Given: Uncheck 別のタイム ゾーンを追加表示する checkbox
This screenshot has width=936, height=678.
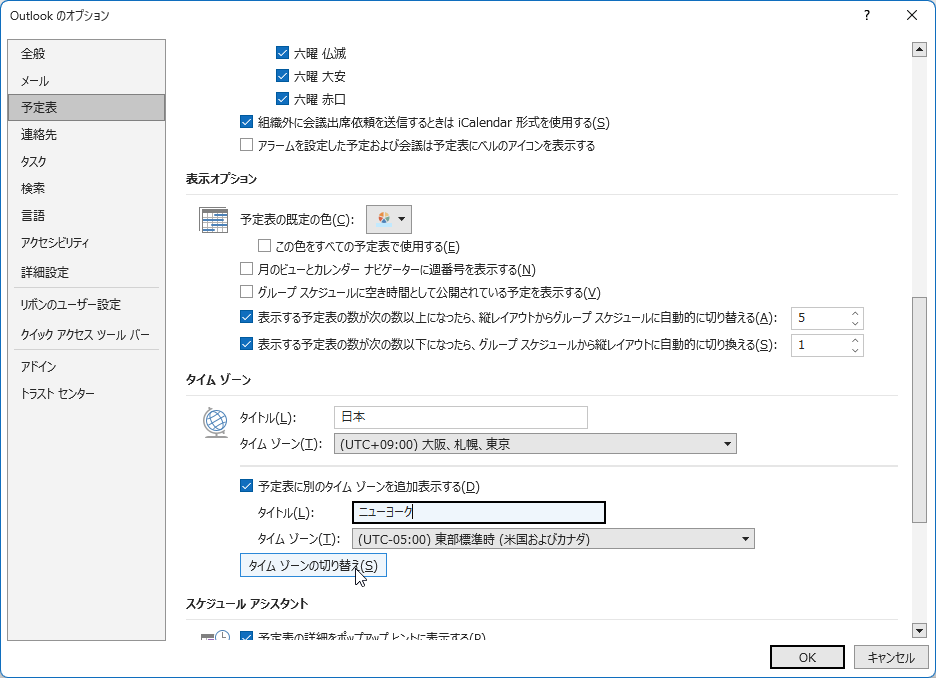Looking at the screenshot, I should 247,486.
